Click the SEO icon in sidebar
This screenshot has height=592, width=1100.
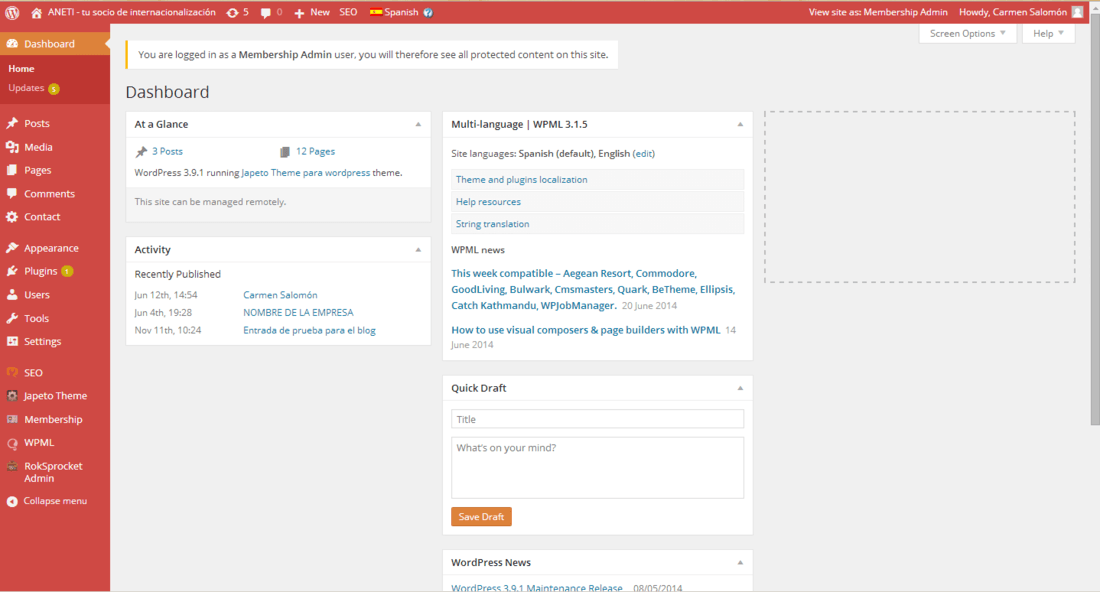pos(12,372)
